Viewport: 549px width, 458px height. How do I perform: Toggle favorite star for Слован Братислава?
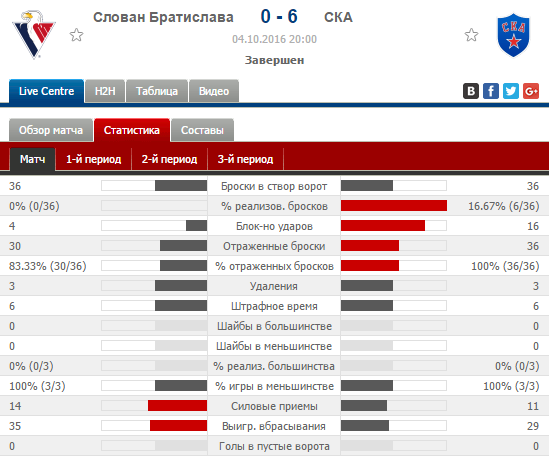point(76,35)
